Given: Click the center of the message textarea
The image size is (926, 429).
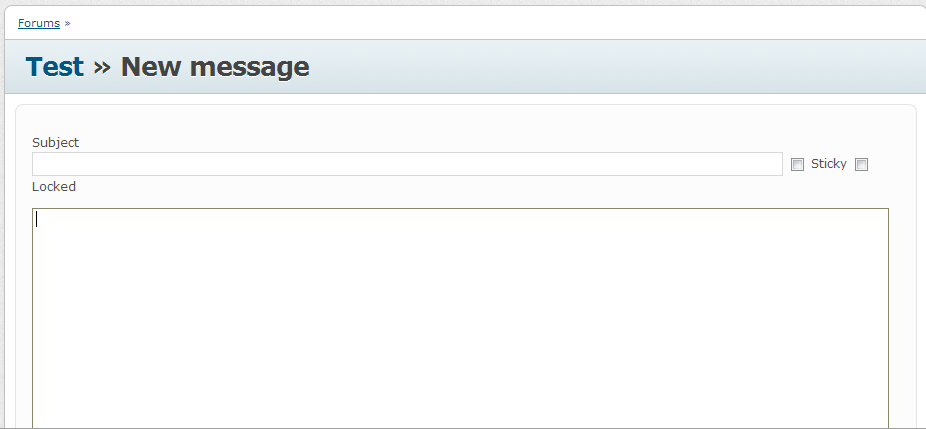Looking at the screenshot, I should (x=460, y=318).
